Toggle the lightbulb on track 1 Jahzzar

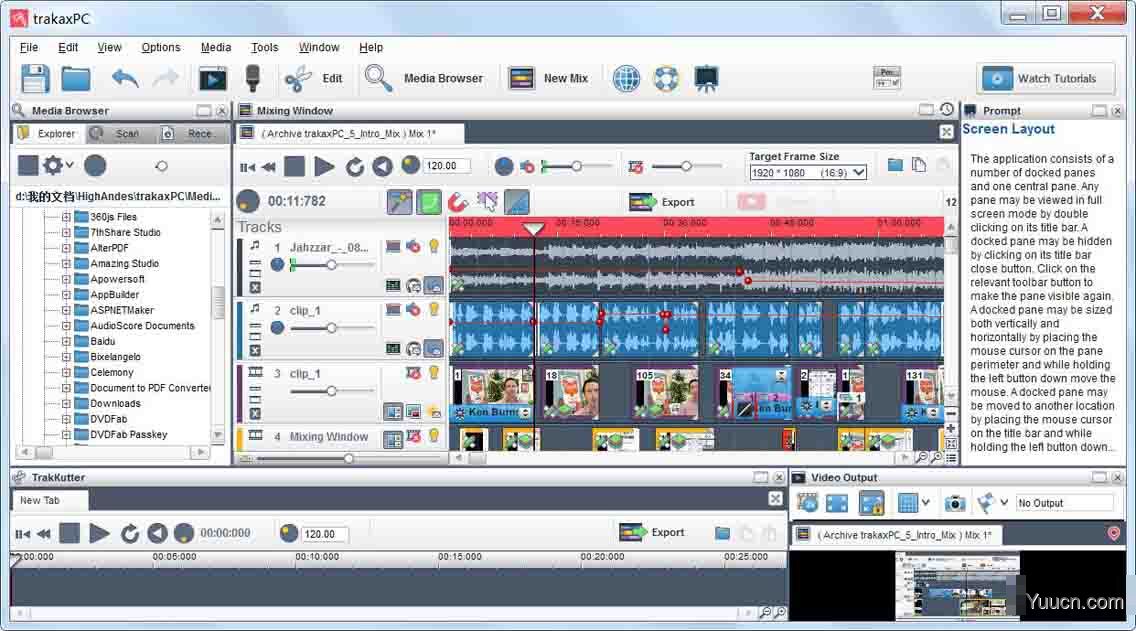tap(434, 246)
